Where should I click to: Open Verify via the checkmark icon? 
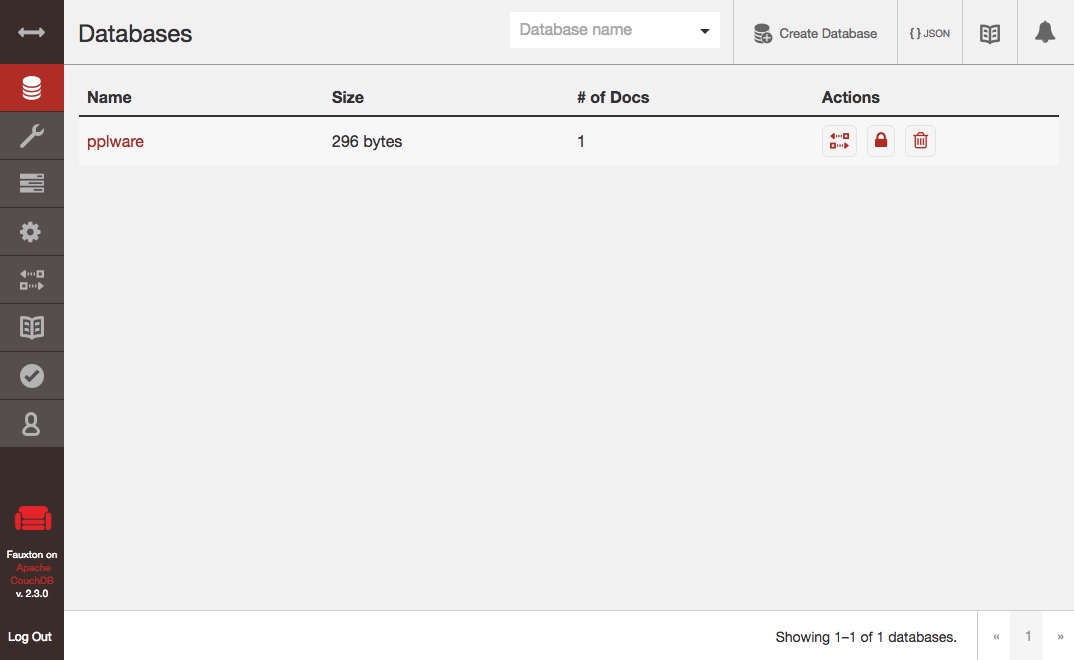coord(31,376)
